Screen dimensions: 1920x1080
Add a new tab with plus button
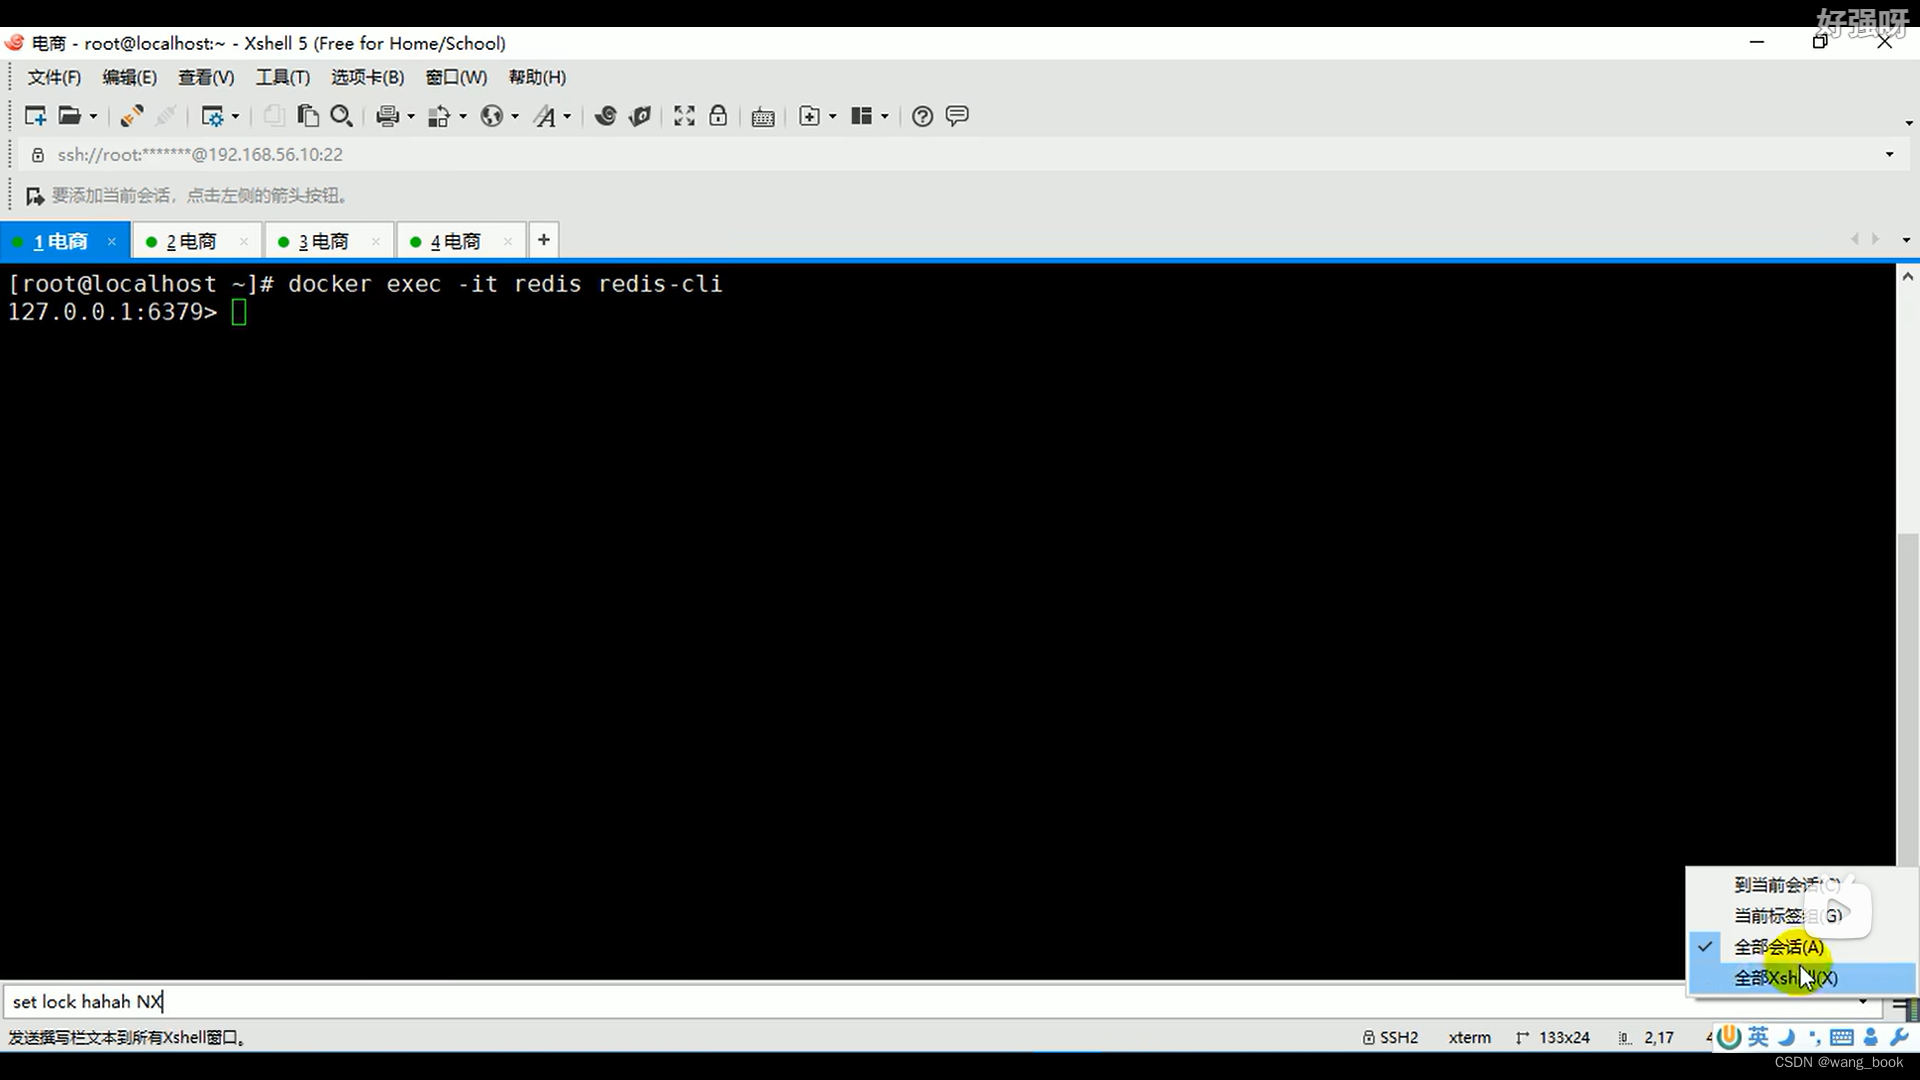pos(544,240)
